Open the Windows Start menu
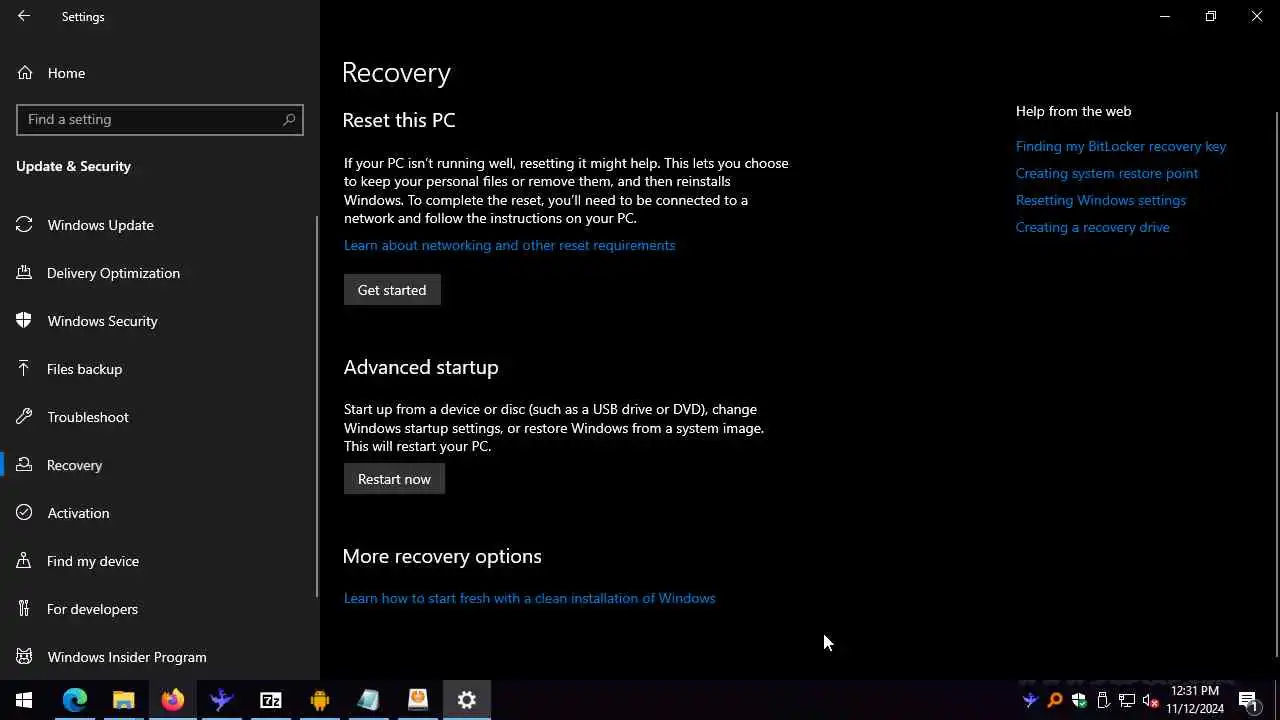 click(24, 700)
